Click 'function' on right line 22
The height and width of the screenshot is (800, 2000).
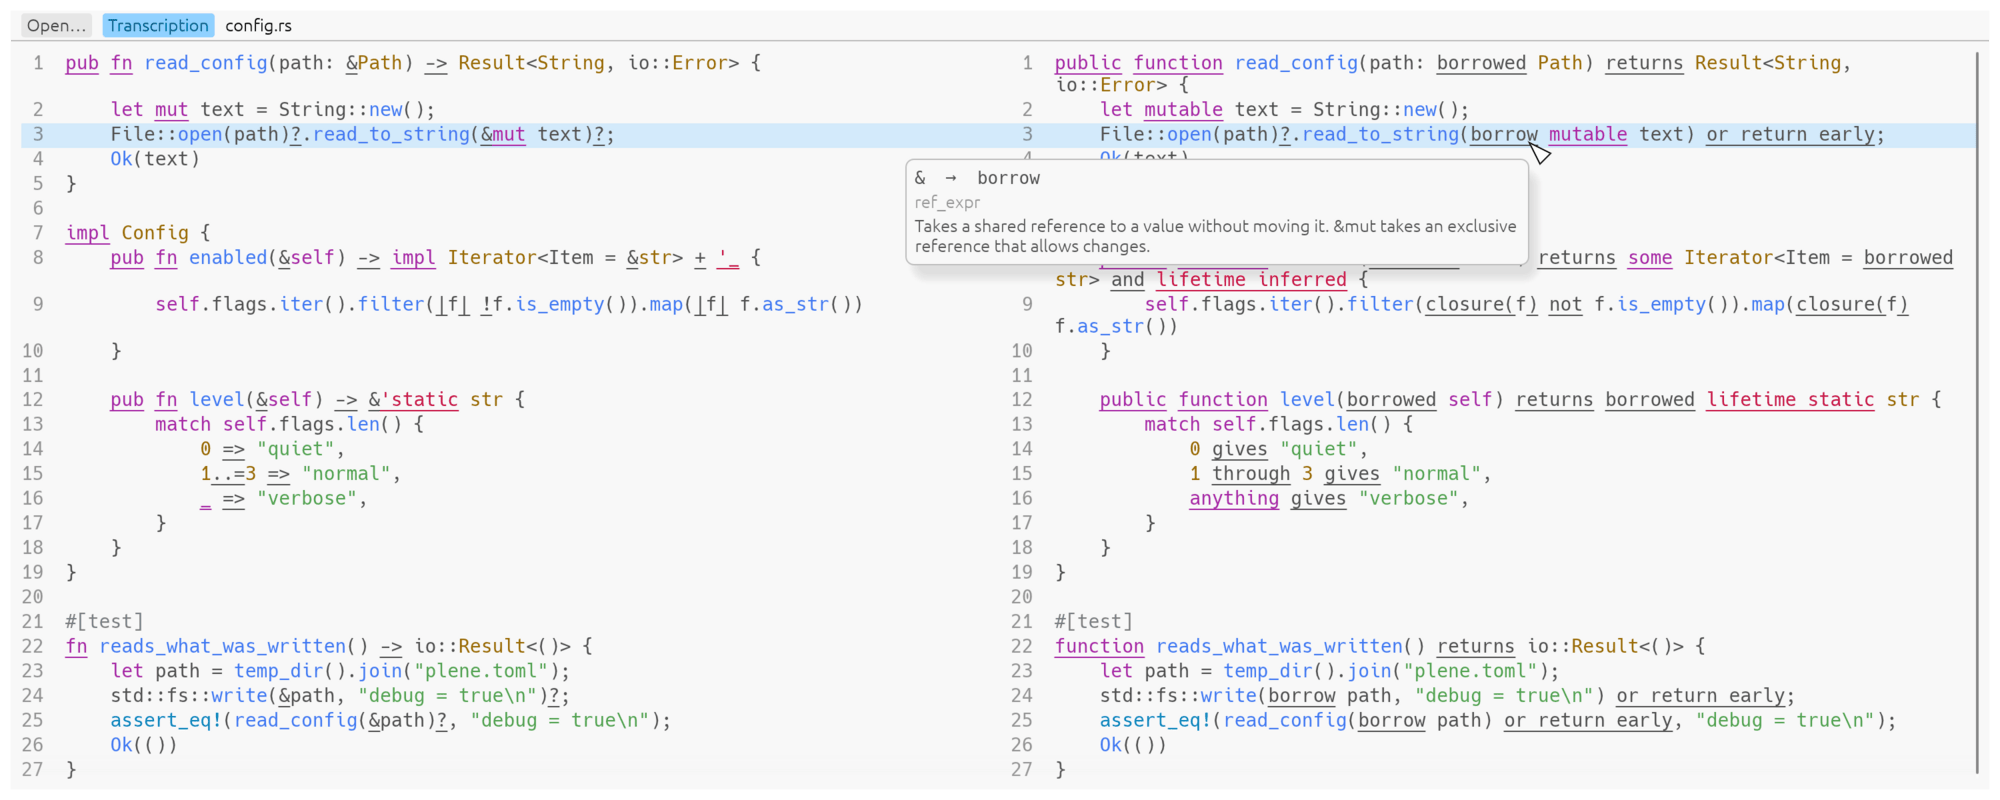pos(1099,646)
